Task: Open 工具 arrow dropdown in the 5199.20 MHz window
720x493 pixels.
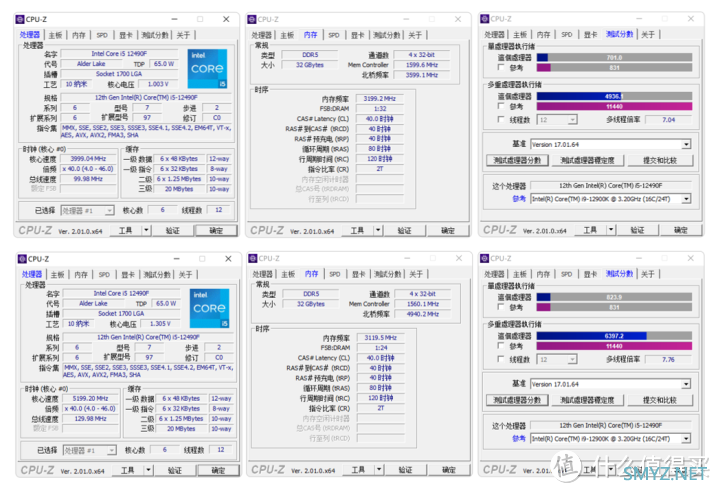Action: click(x=148, y=470)
